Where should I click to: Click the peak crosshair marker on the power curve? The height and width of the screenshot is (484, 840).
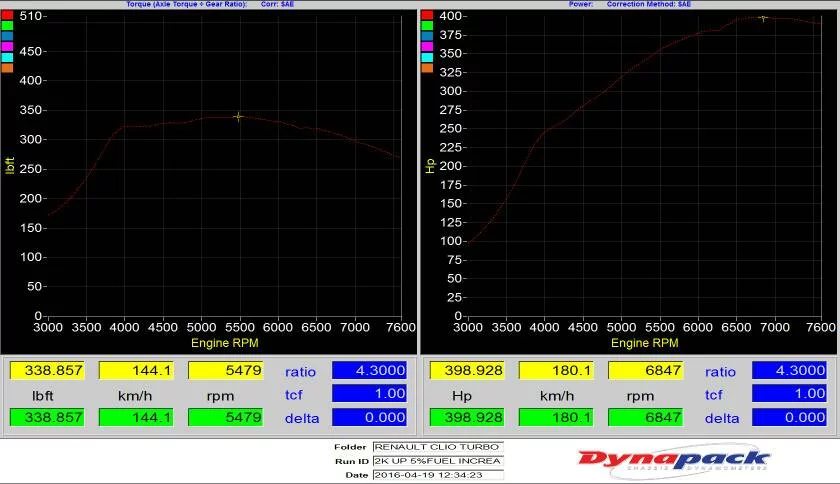[763, 18]
